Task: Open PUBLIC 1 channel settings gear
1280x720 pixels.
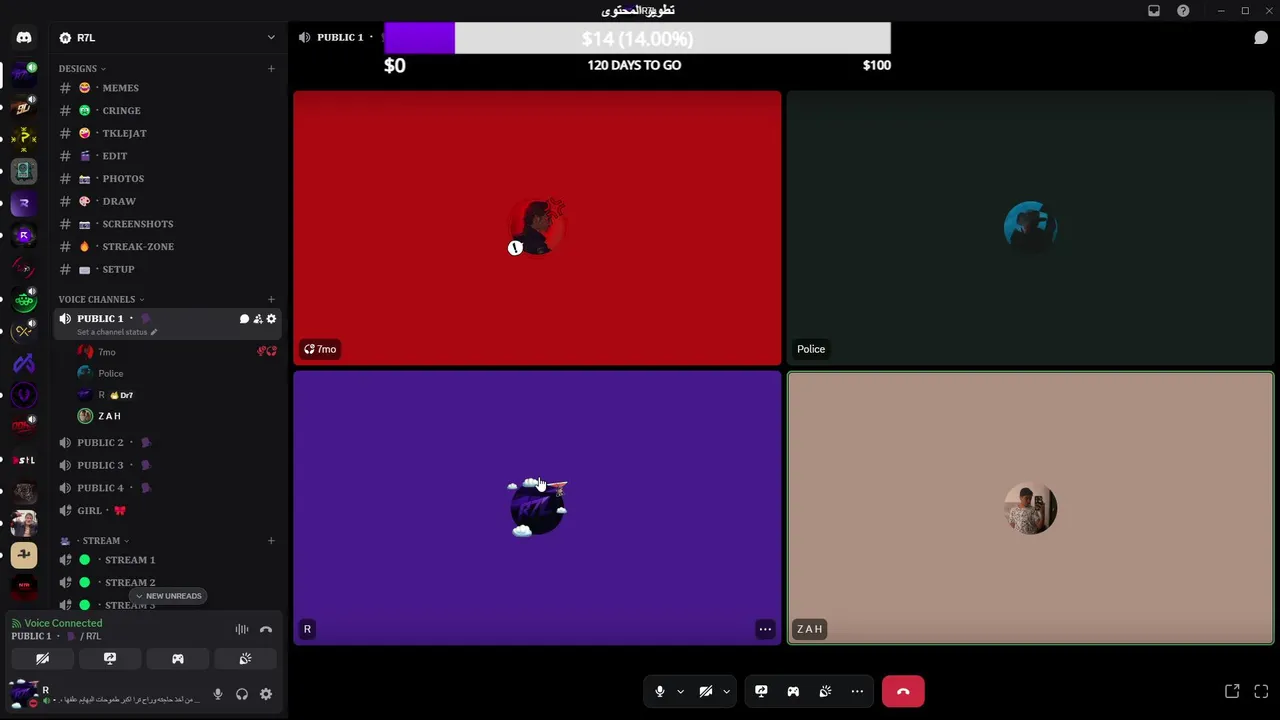Action: (x=271, y=319)
